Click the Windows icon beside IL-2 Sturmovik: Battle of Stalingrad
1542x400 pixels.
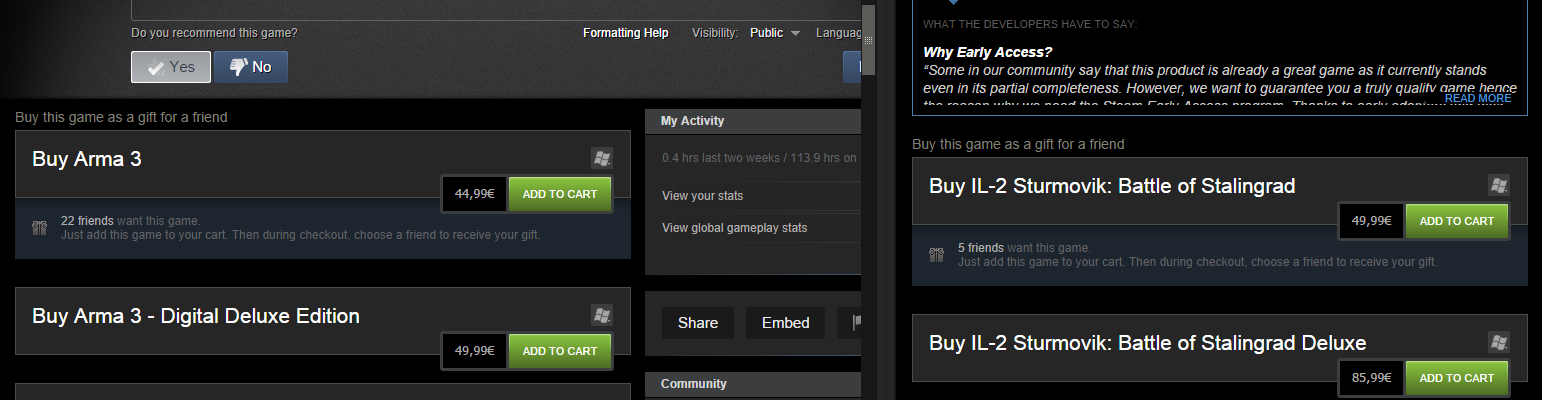(x=1498, y=184)
